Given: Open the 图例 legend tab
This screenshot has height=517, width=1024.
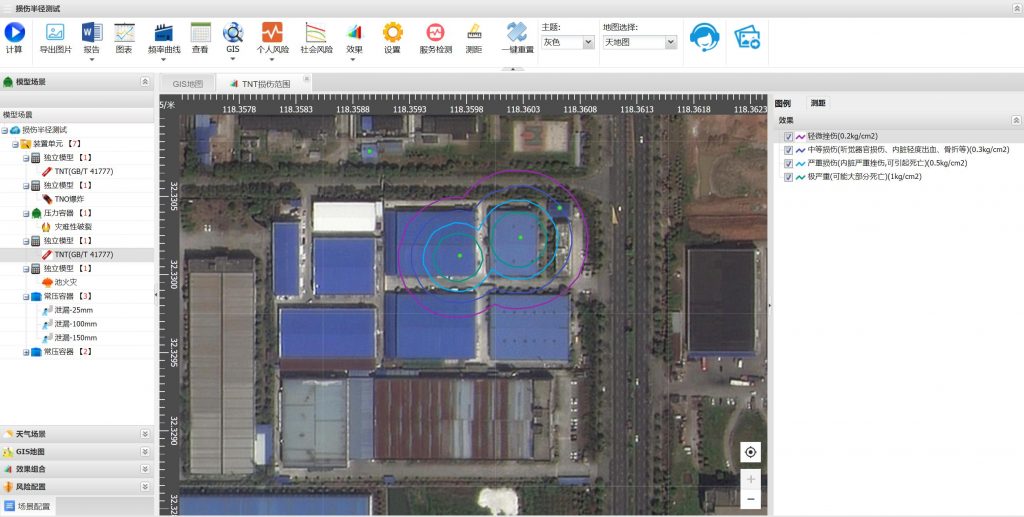Looking at the screenshot, I should pyautogui.click(x=782, y=103).
